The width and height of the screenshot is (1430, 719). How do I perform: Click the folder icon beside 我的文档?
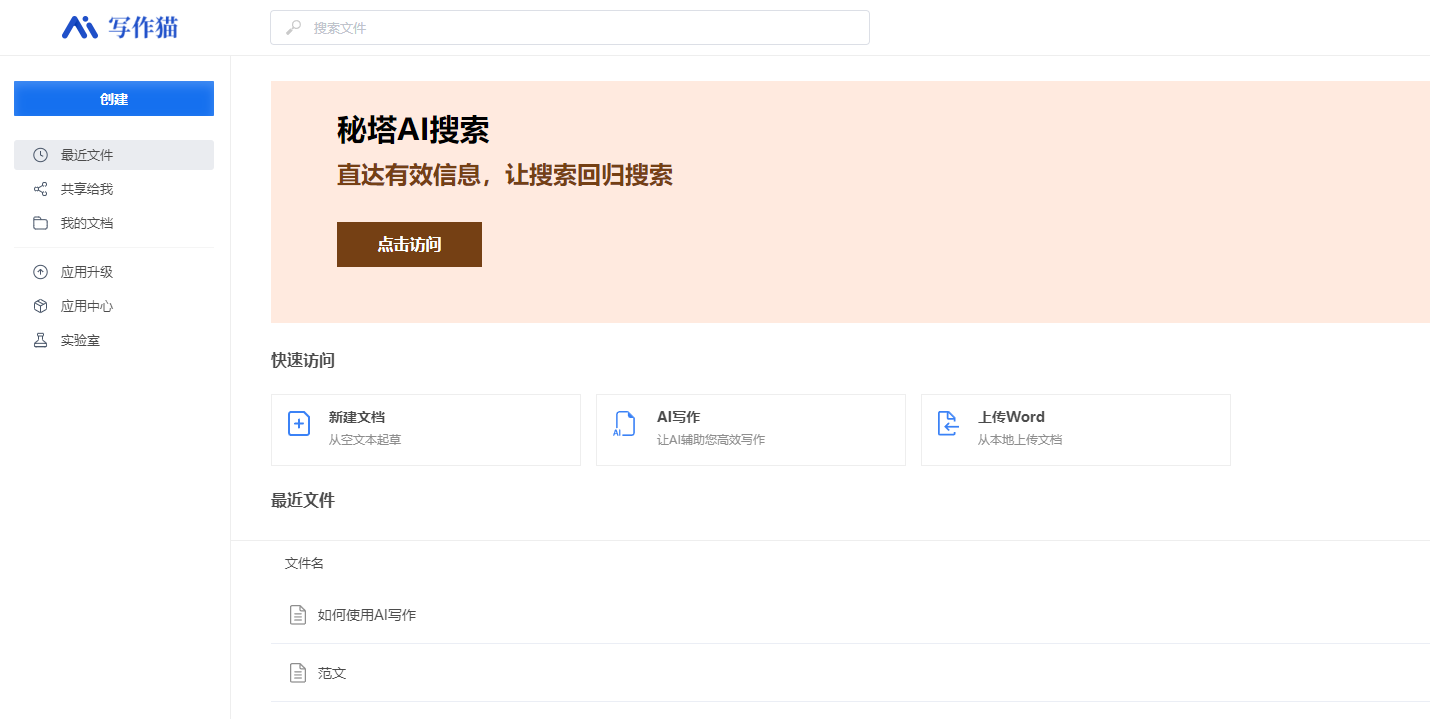[x=40, y=223]
